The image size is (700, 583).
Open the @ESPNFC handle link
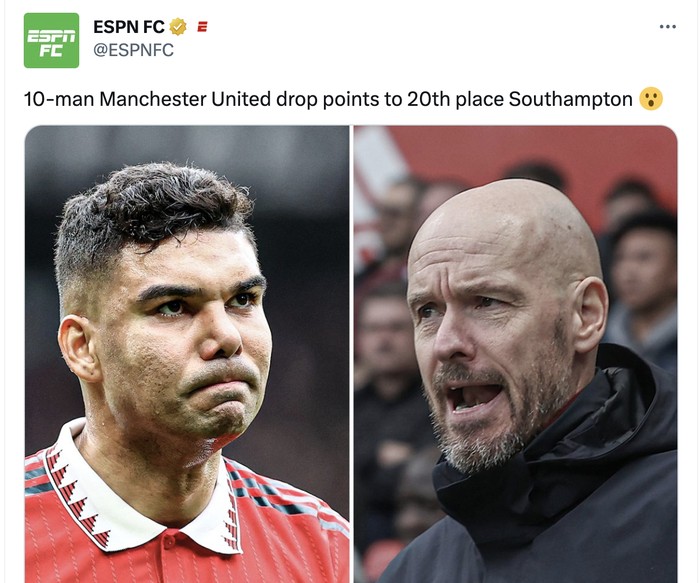[x=133, y=50]
